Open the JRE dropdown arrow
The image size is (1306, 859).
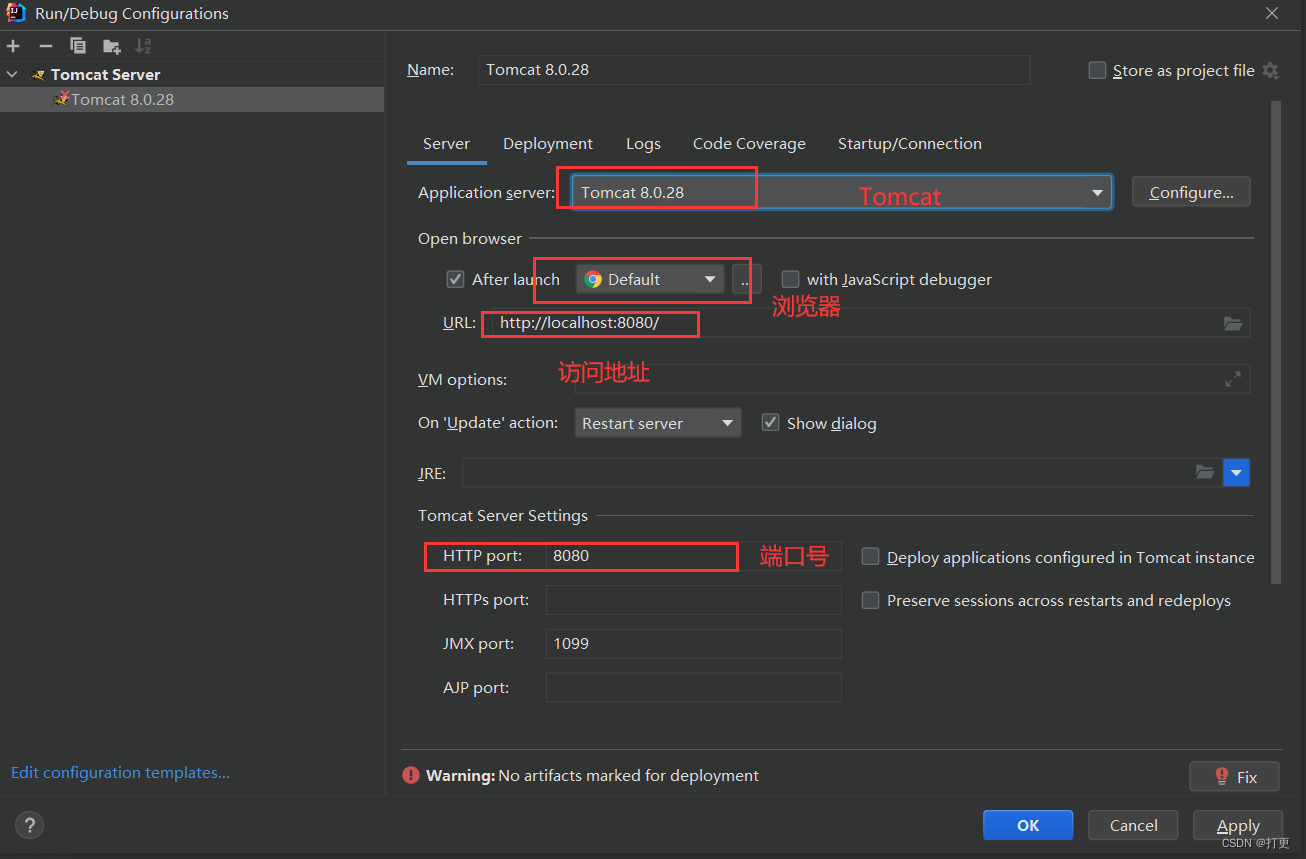click(1236, 472)
